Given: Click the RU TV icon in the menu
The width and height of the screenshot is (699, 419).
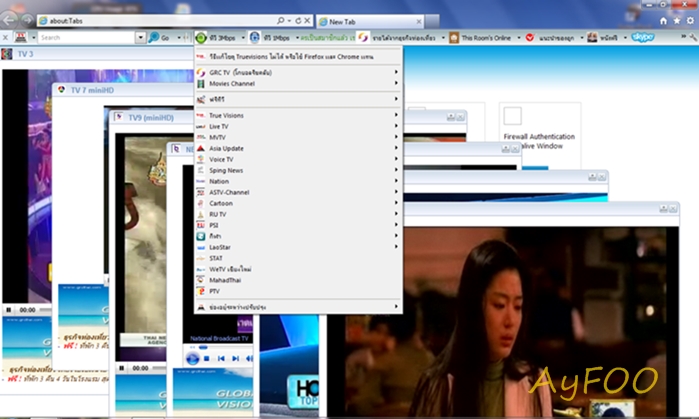Looking at the screenshot, I should tap(201, 214).
